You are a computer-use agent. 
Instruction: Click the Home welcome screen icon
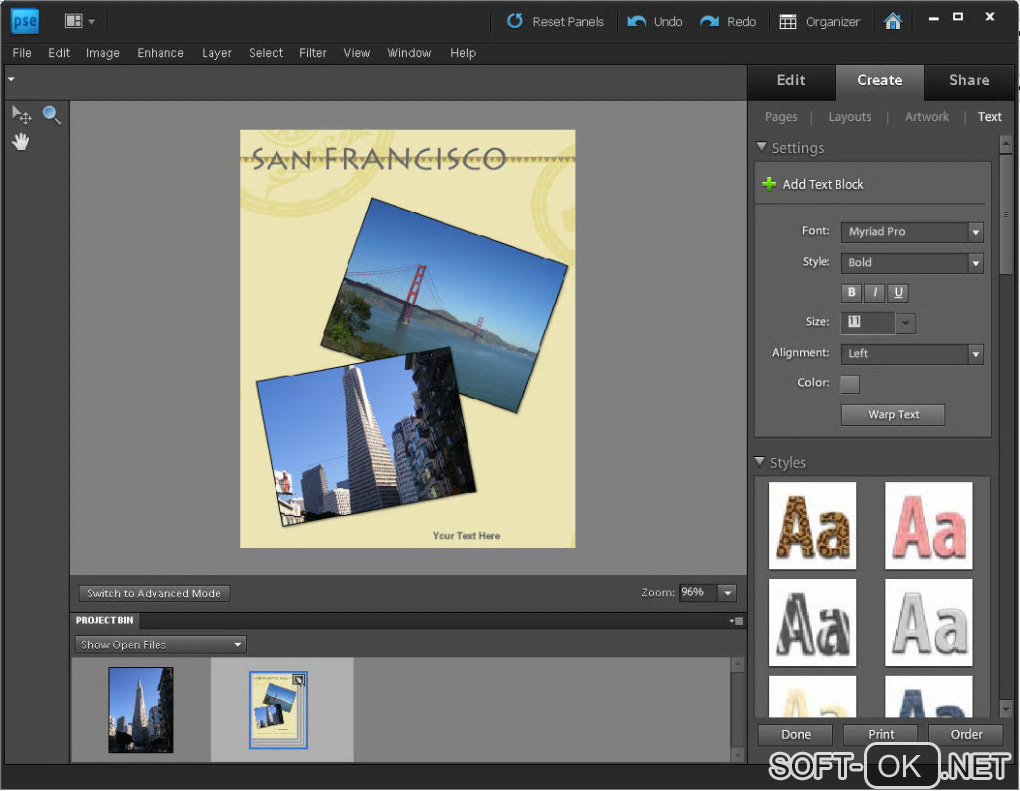pos(893,21)
